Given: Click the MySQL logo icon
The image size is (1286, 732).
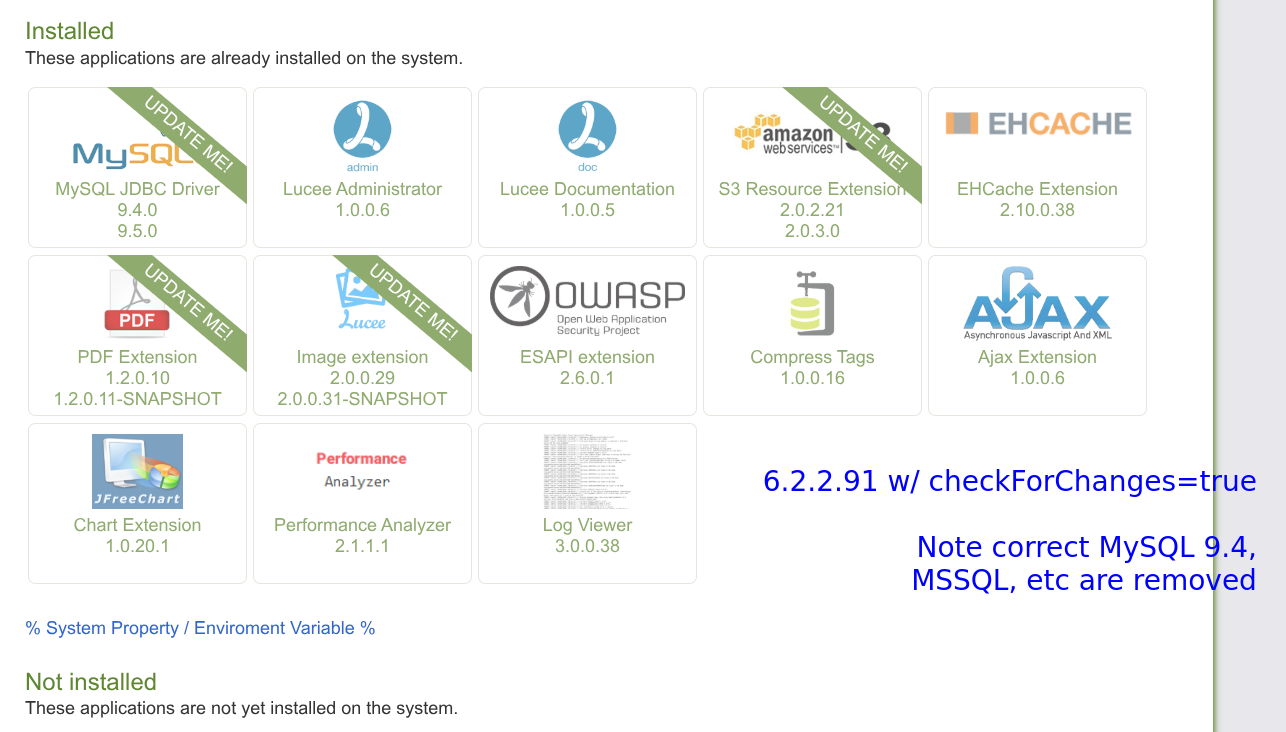Looking at the screenshot, I should [x=125, y=153].
